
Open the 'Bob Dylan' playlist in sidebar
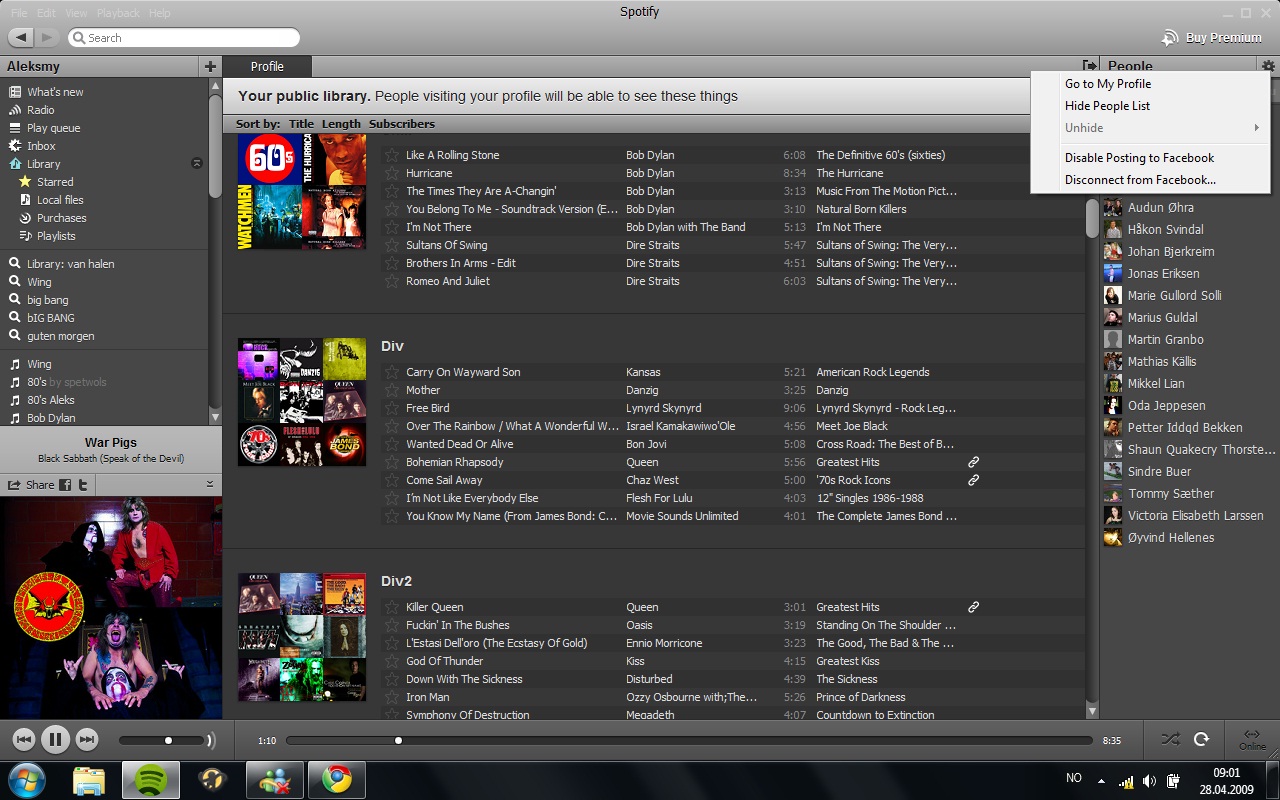click(51, 418)
